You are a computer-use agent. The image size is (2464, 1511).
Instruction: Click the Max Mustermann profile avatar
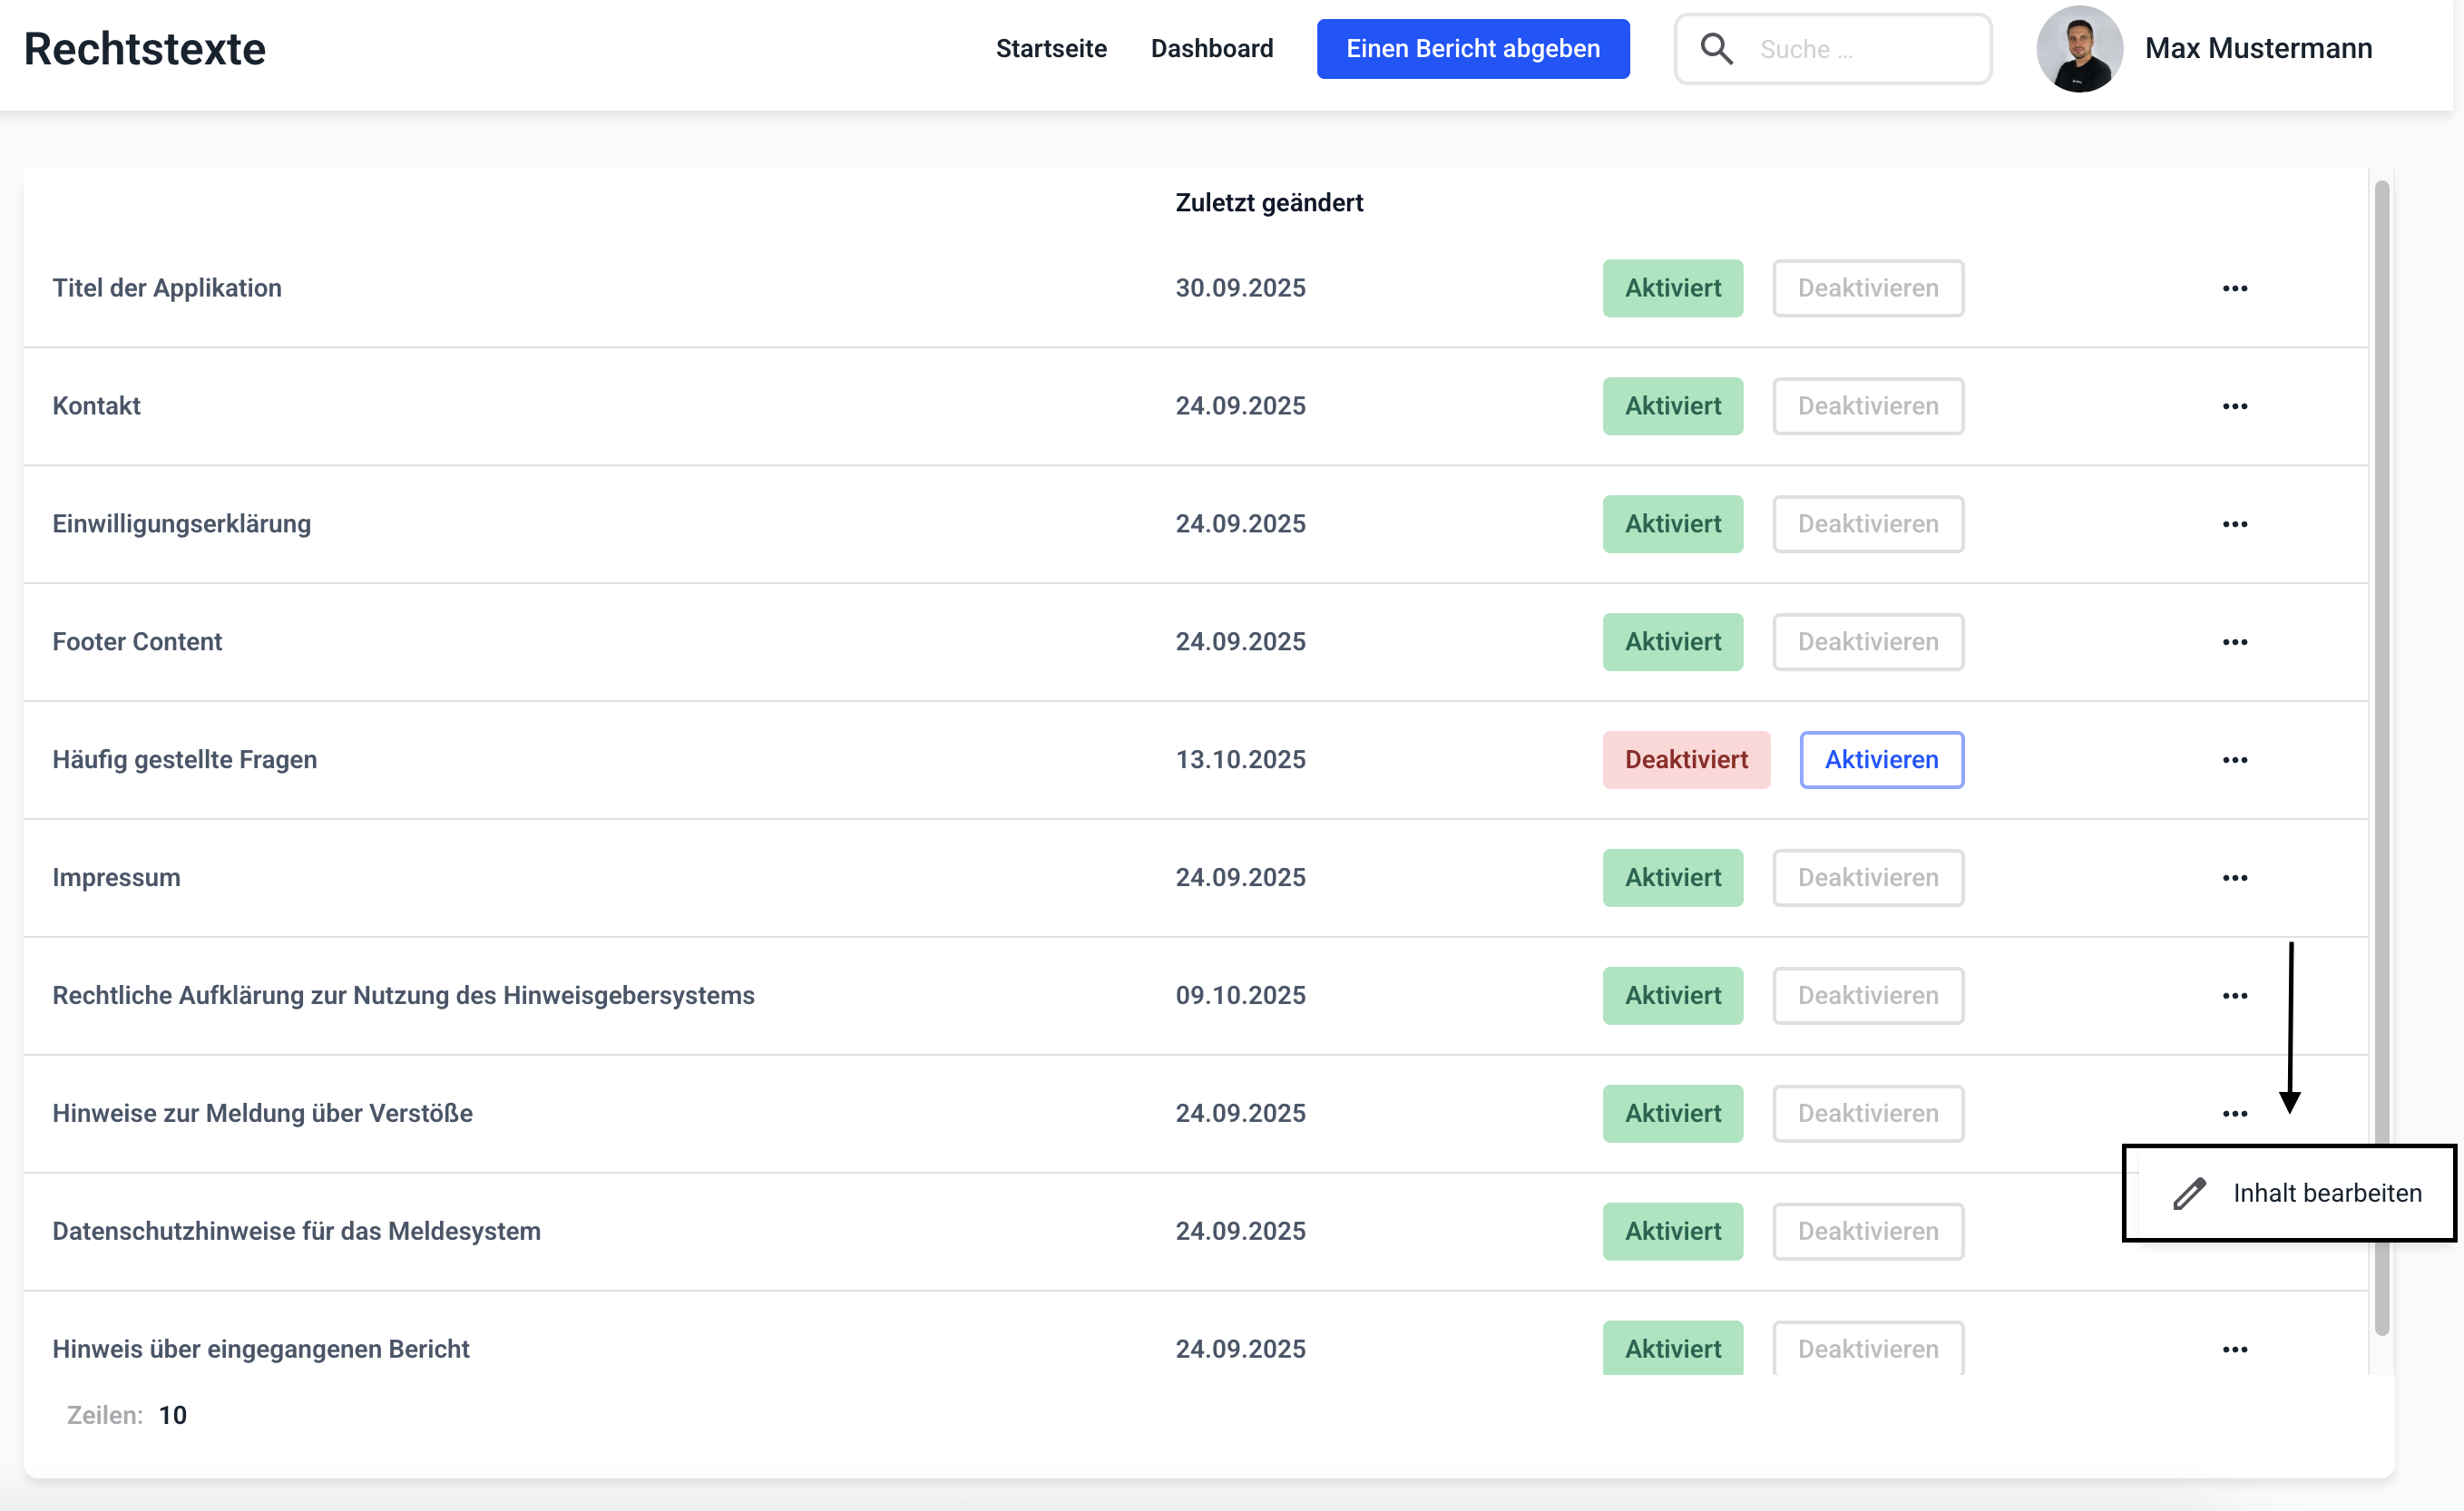pyautogui.click(x=2078, y=49)
